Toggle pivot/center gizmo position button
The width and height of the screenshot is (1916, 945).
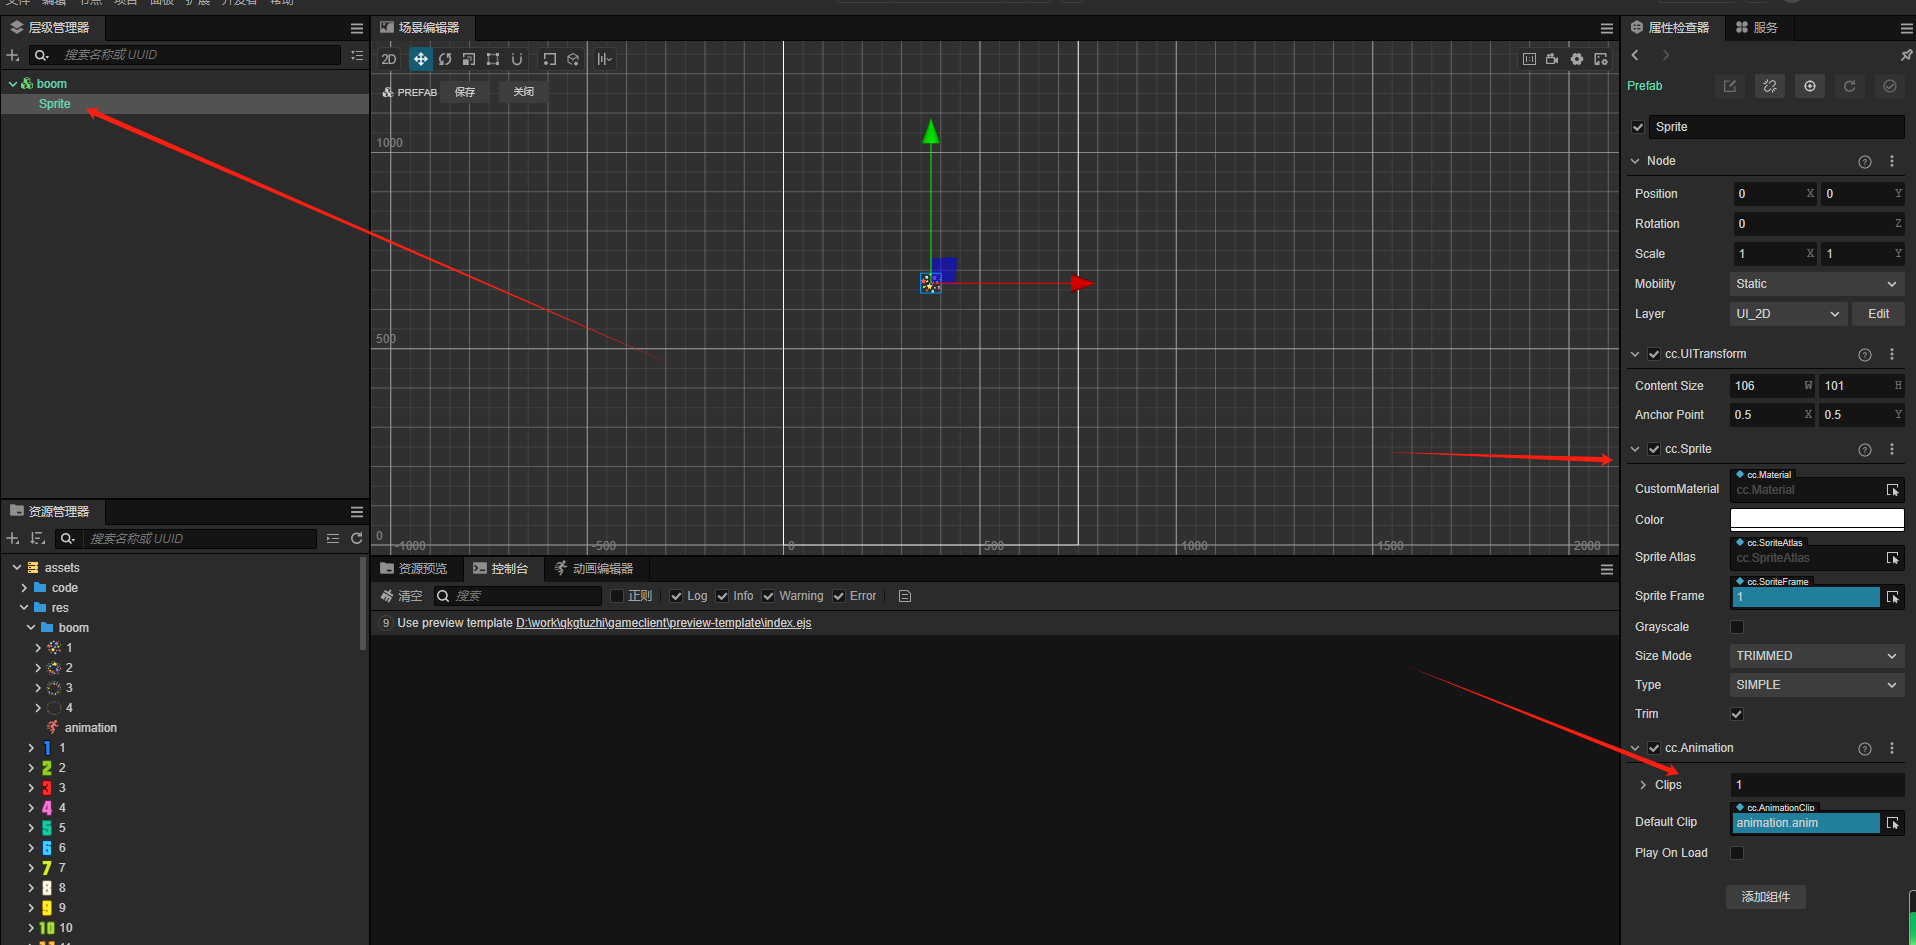coord(549,59)
